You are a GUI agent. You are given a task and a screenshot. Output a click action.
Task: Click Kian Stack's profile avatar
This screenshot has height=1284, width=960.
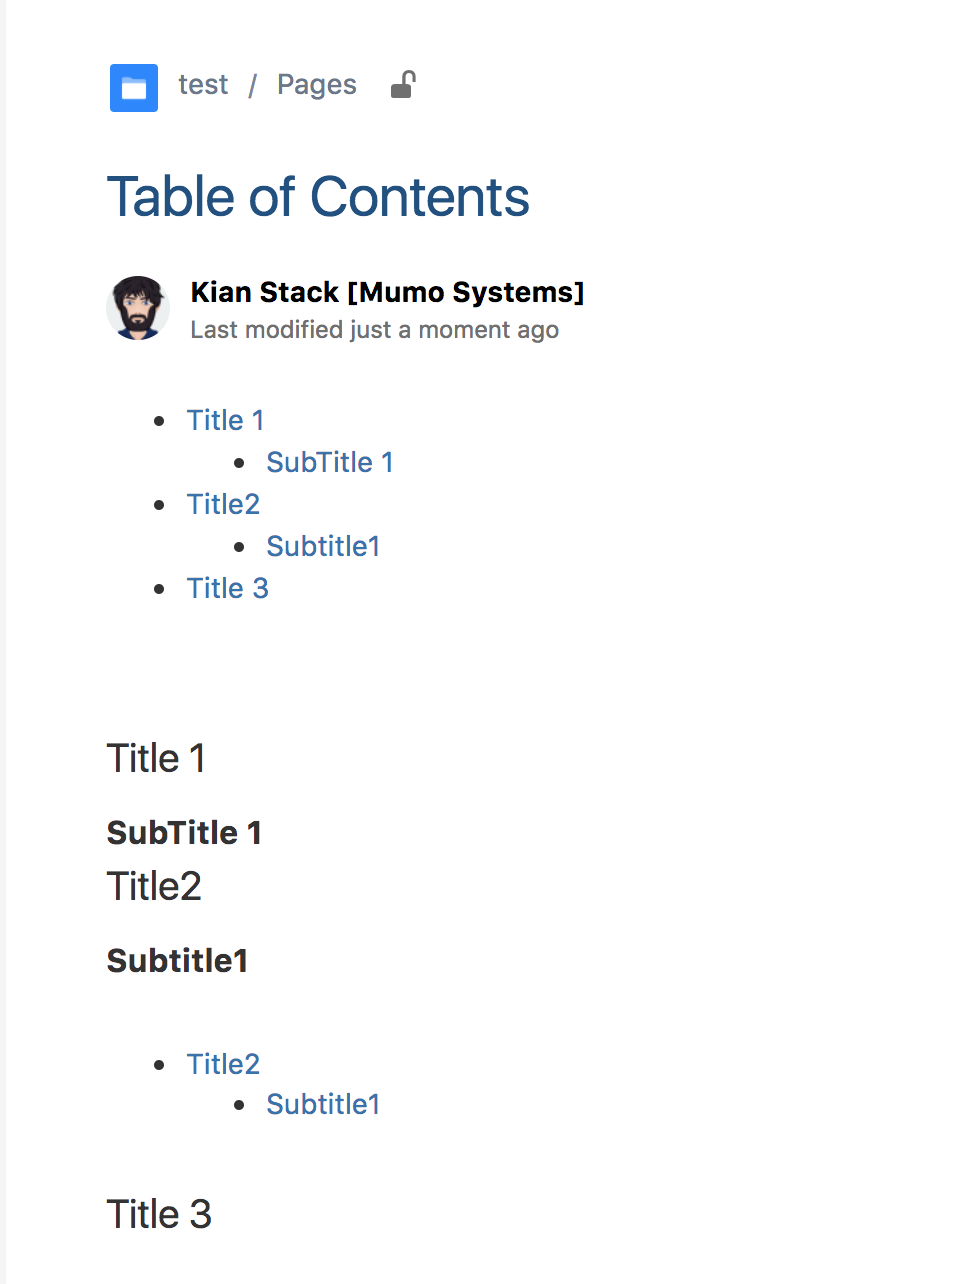click(137, 308)
